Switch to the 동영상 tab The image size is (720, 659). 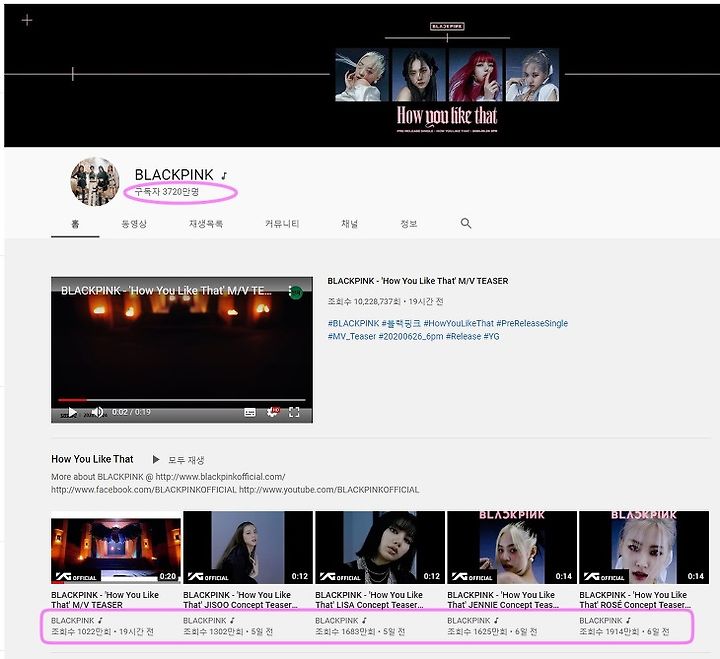click(134, 224)
